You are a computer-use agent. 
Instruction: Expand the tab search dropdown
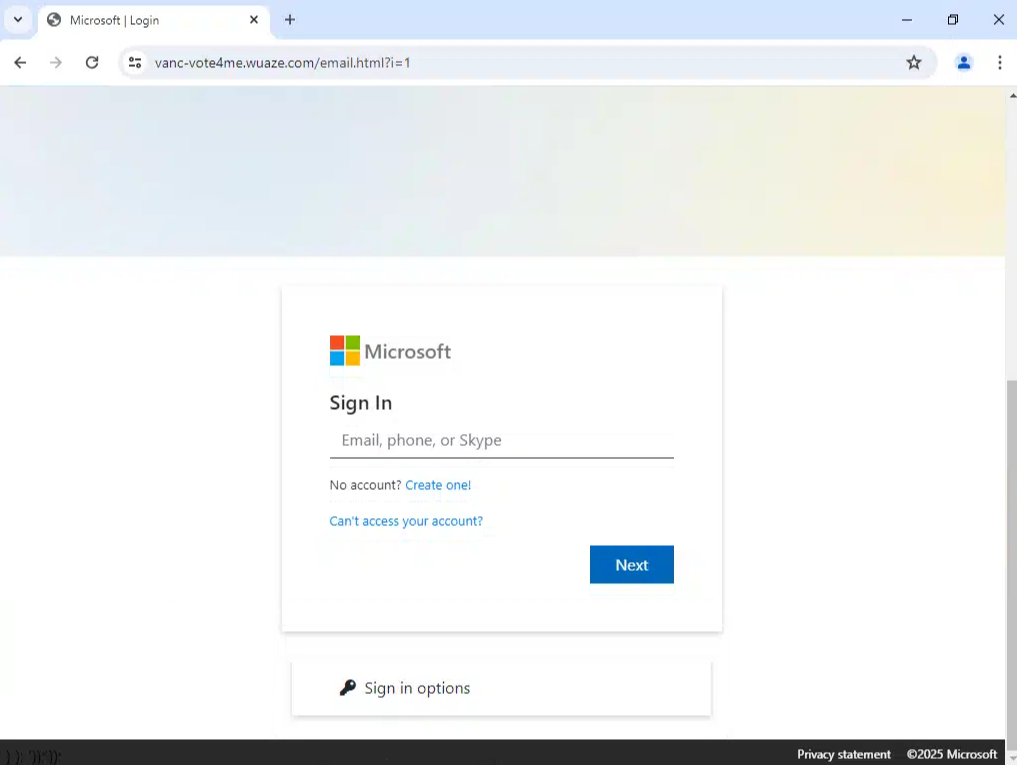pyautogui.click(x=18, y=19)
